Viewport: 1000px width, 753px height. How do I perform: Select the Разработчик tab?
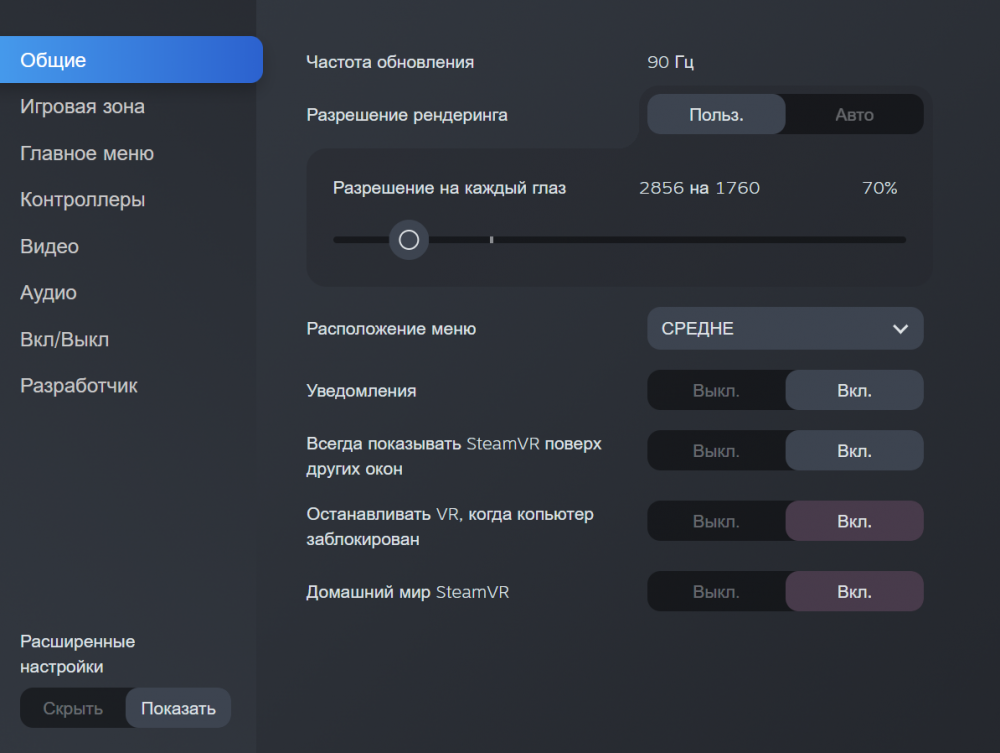tap(79, 386)
